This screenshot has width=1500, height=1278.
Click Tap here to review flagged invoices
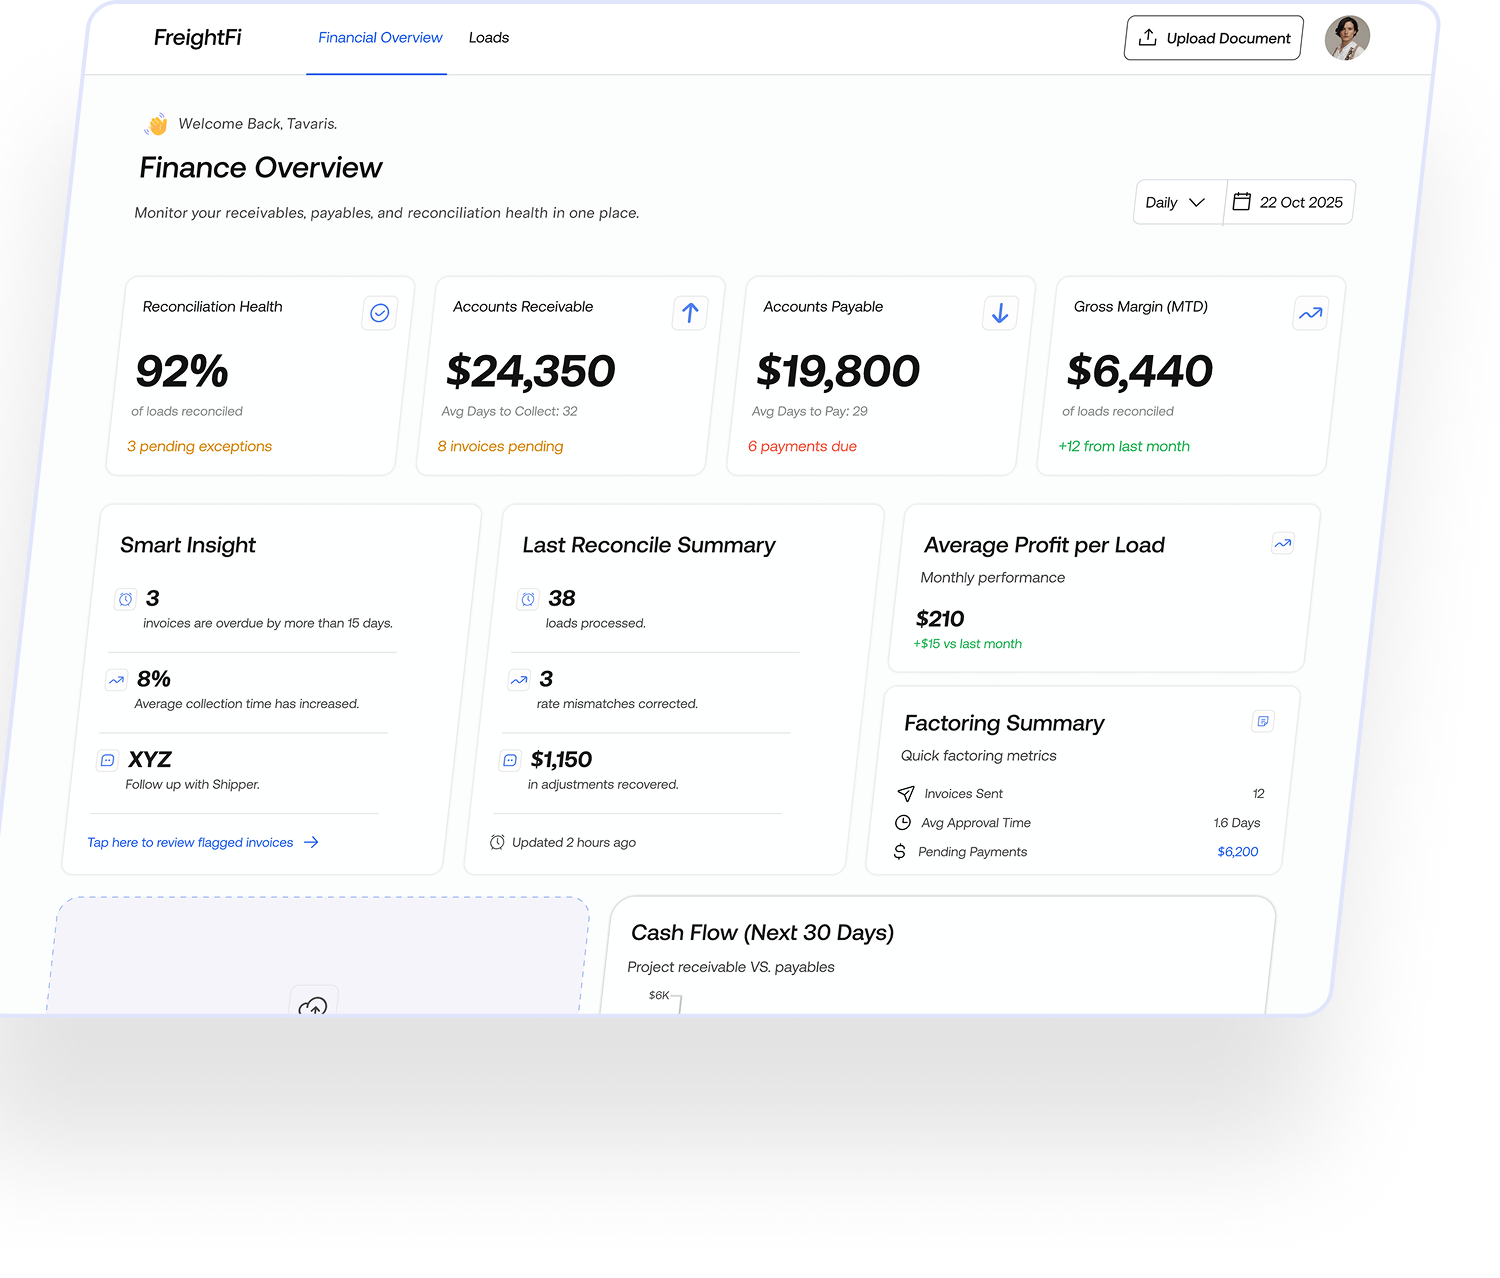[193, 842]
